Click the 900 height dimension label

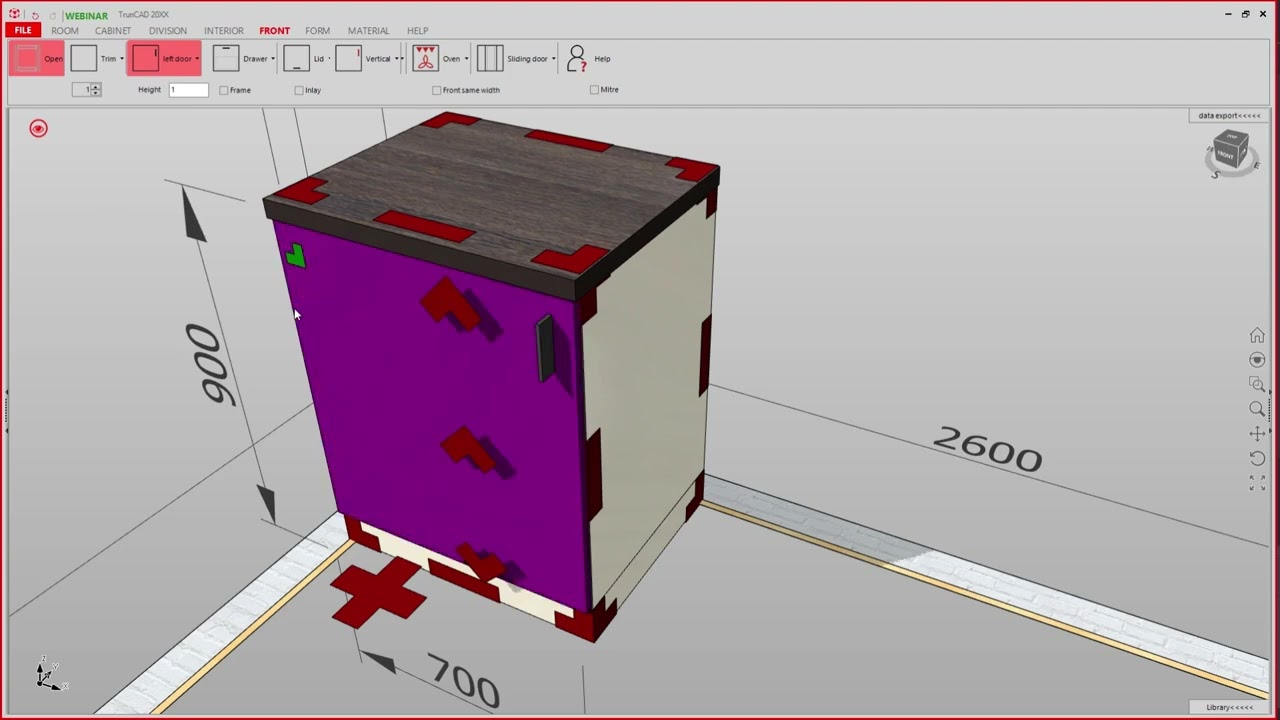pyautogui.click(x=210, y=364)
